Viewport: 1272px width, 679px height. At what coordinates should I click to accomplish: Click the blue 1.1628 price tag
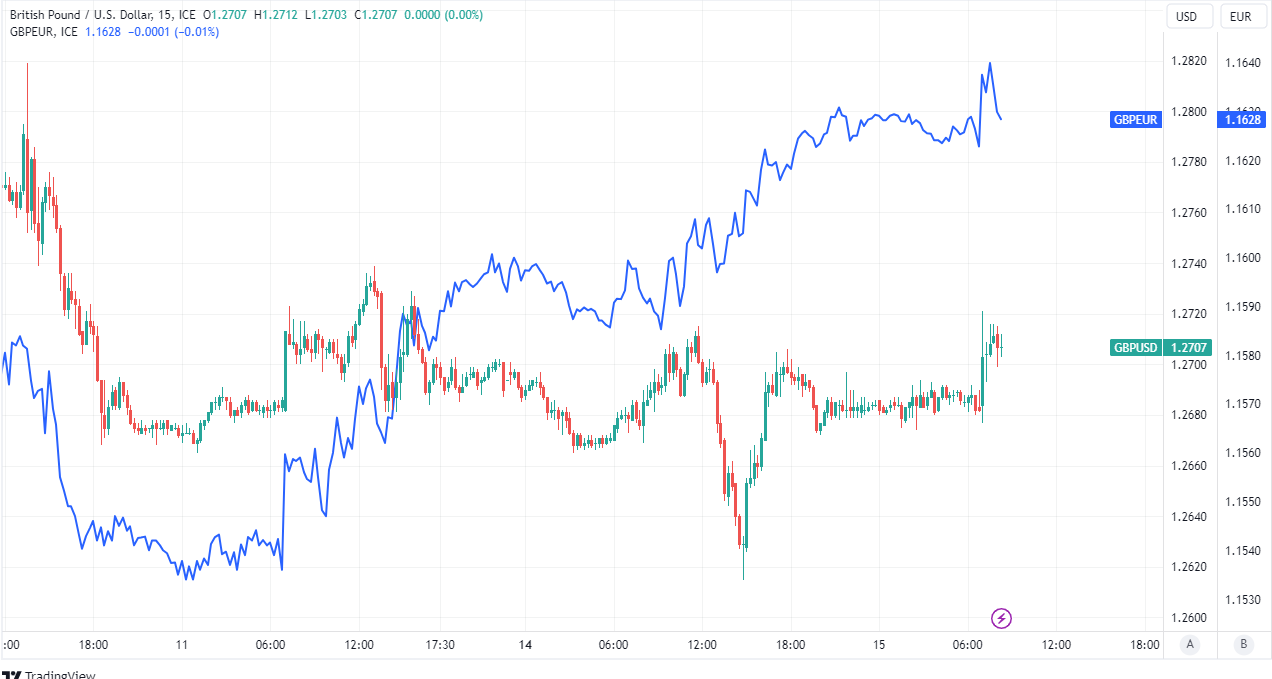1242,120
